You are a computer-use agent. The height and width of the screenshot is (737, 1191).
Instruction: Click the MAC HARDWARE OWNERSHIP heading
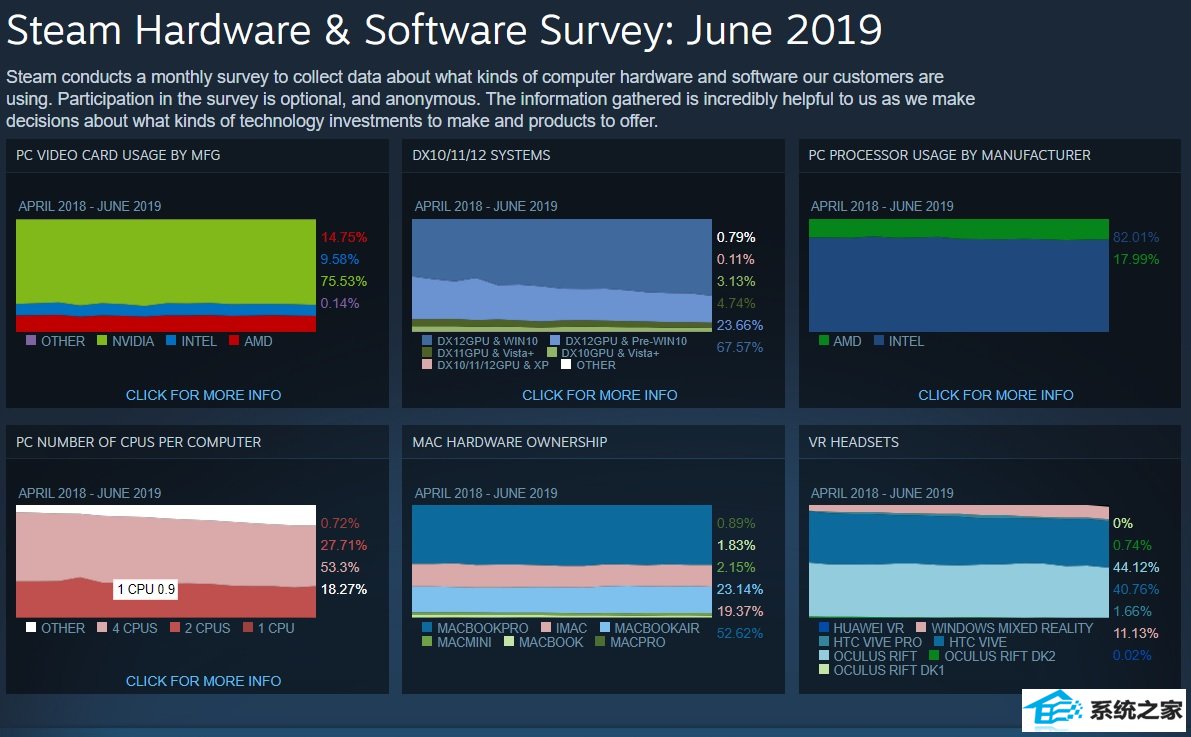click(x=510, y=442)
